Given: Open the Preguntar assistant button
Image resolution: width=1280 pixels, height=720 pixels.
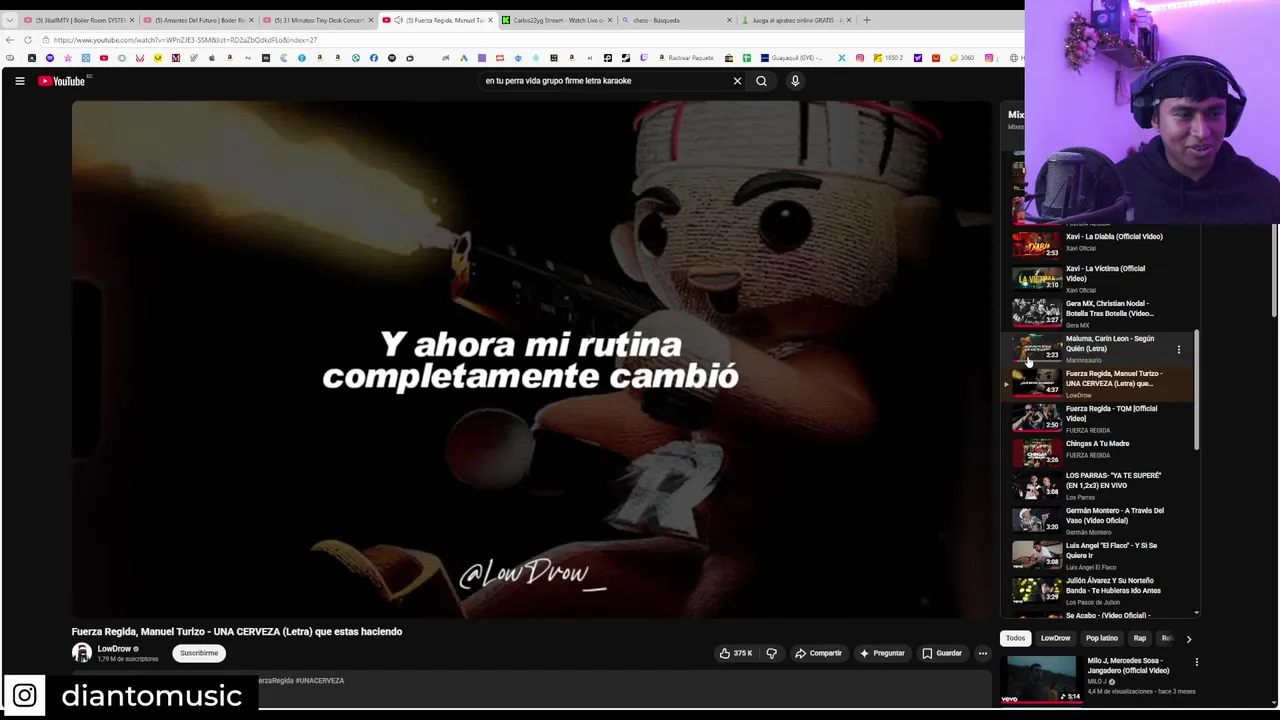Looking at the screenshot, I should [882, 653].
